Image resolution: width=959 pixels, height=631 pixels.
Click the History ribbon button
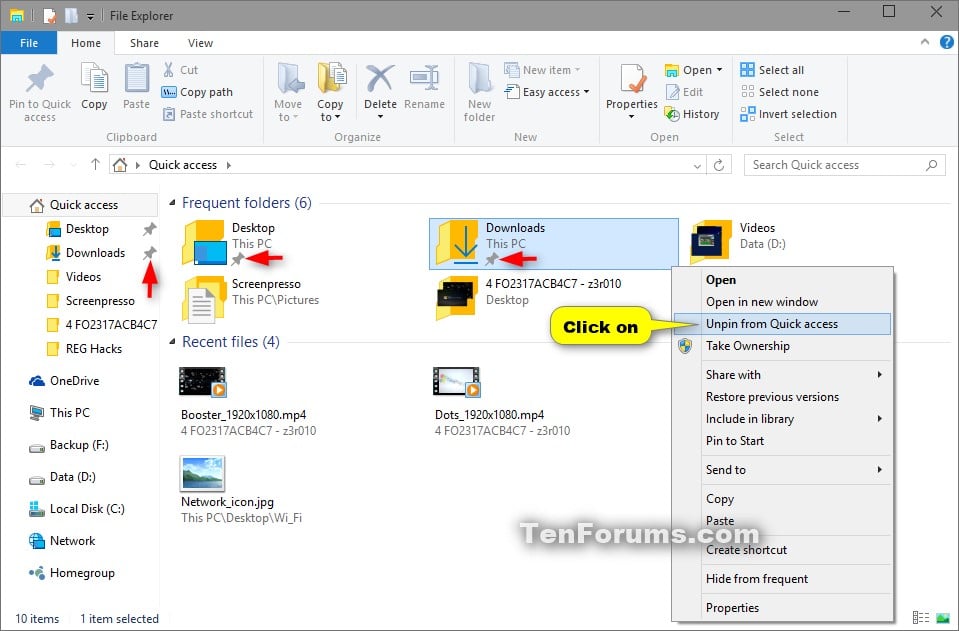point(692,114)
